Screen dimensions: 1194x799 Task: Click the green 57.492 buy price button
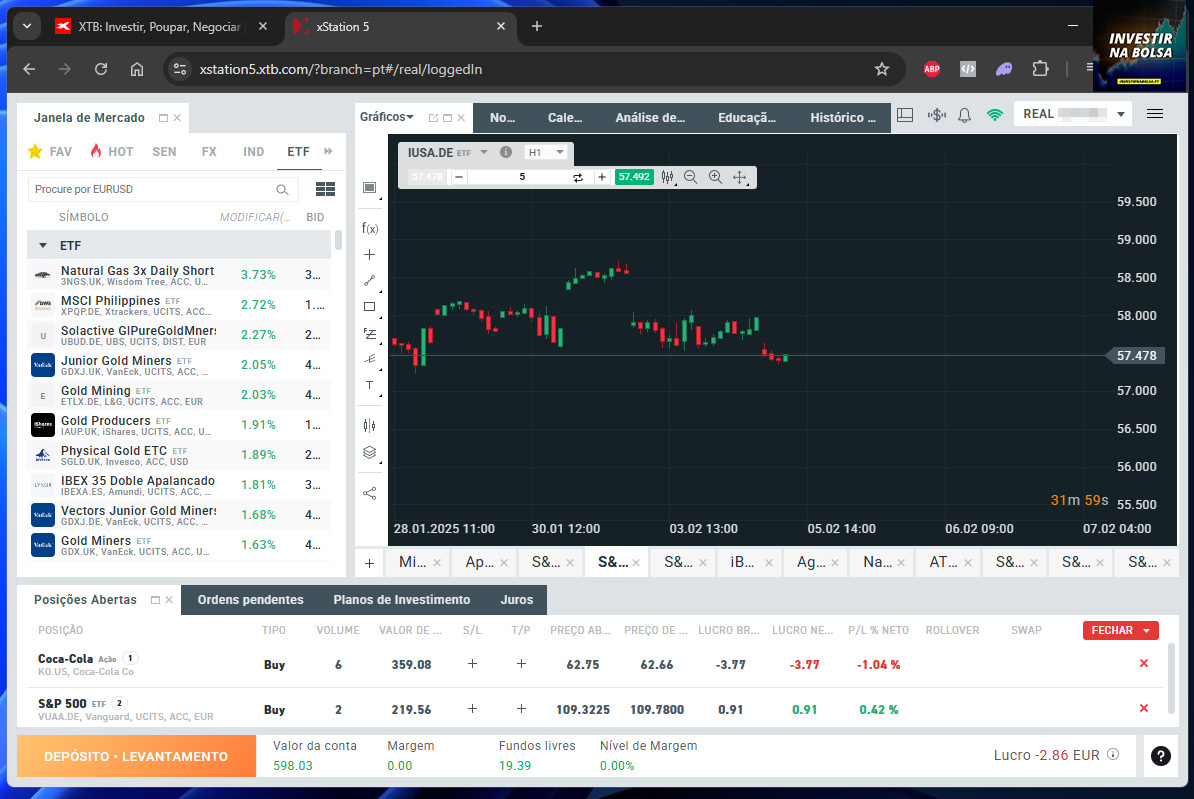634,177
